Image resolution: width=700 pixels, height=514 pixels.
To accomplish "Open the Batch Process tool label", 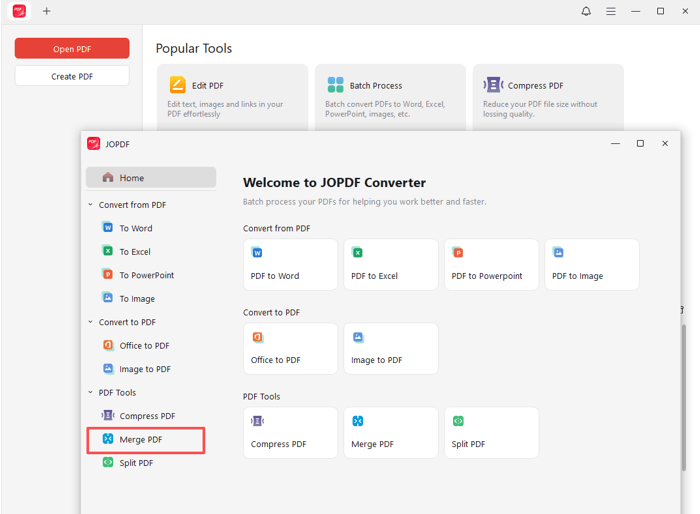I will tap(376, 85).
